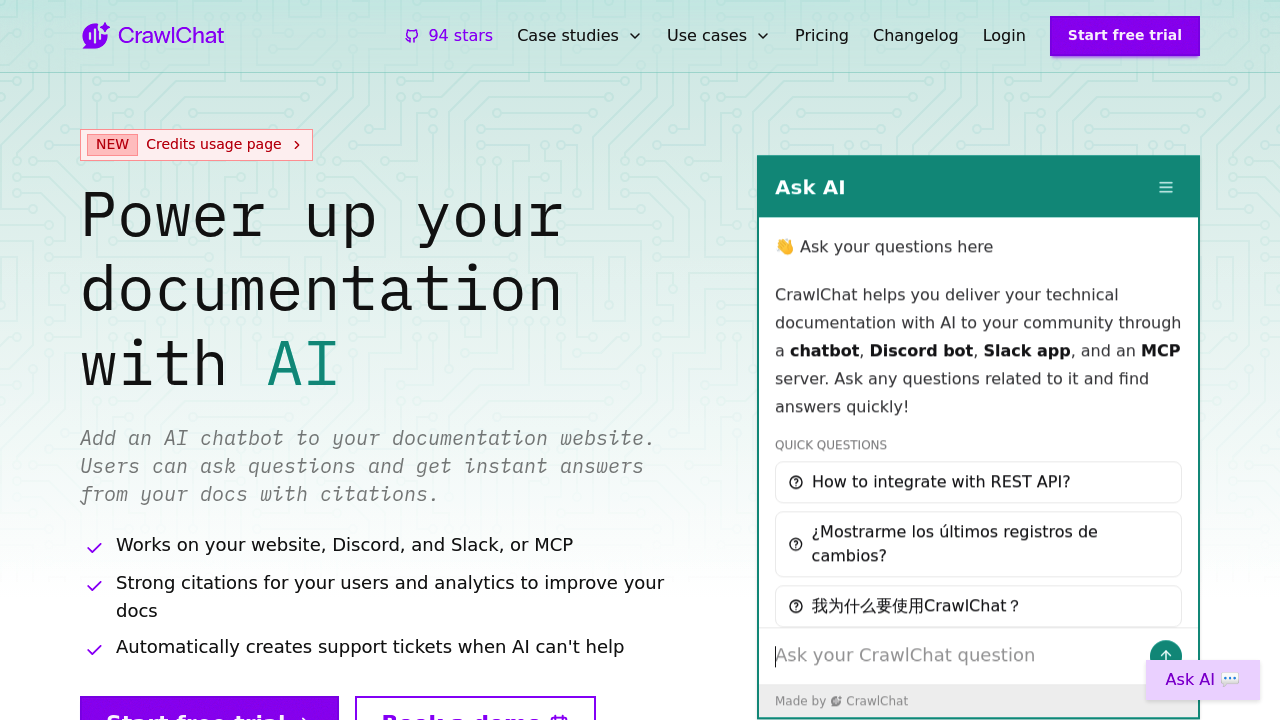The width and height of the screenshot is (1280, 720).
Task: Open the Pricing page
Action: [x=821, y=35]
